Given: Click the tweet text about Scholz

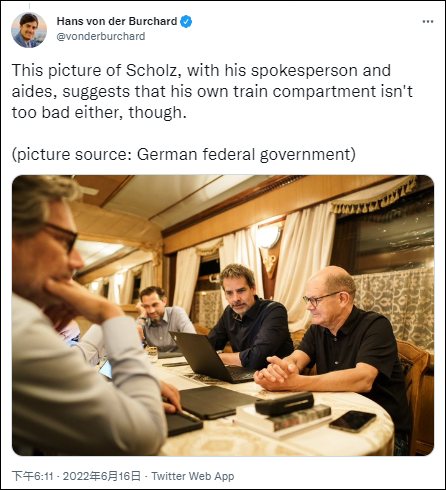Looking at the screenshot, I should coord(212,91).
